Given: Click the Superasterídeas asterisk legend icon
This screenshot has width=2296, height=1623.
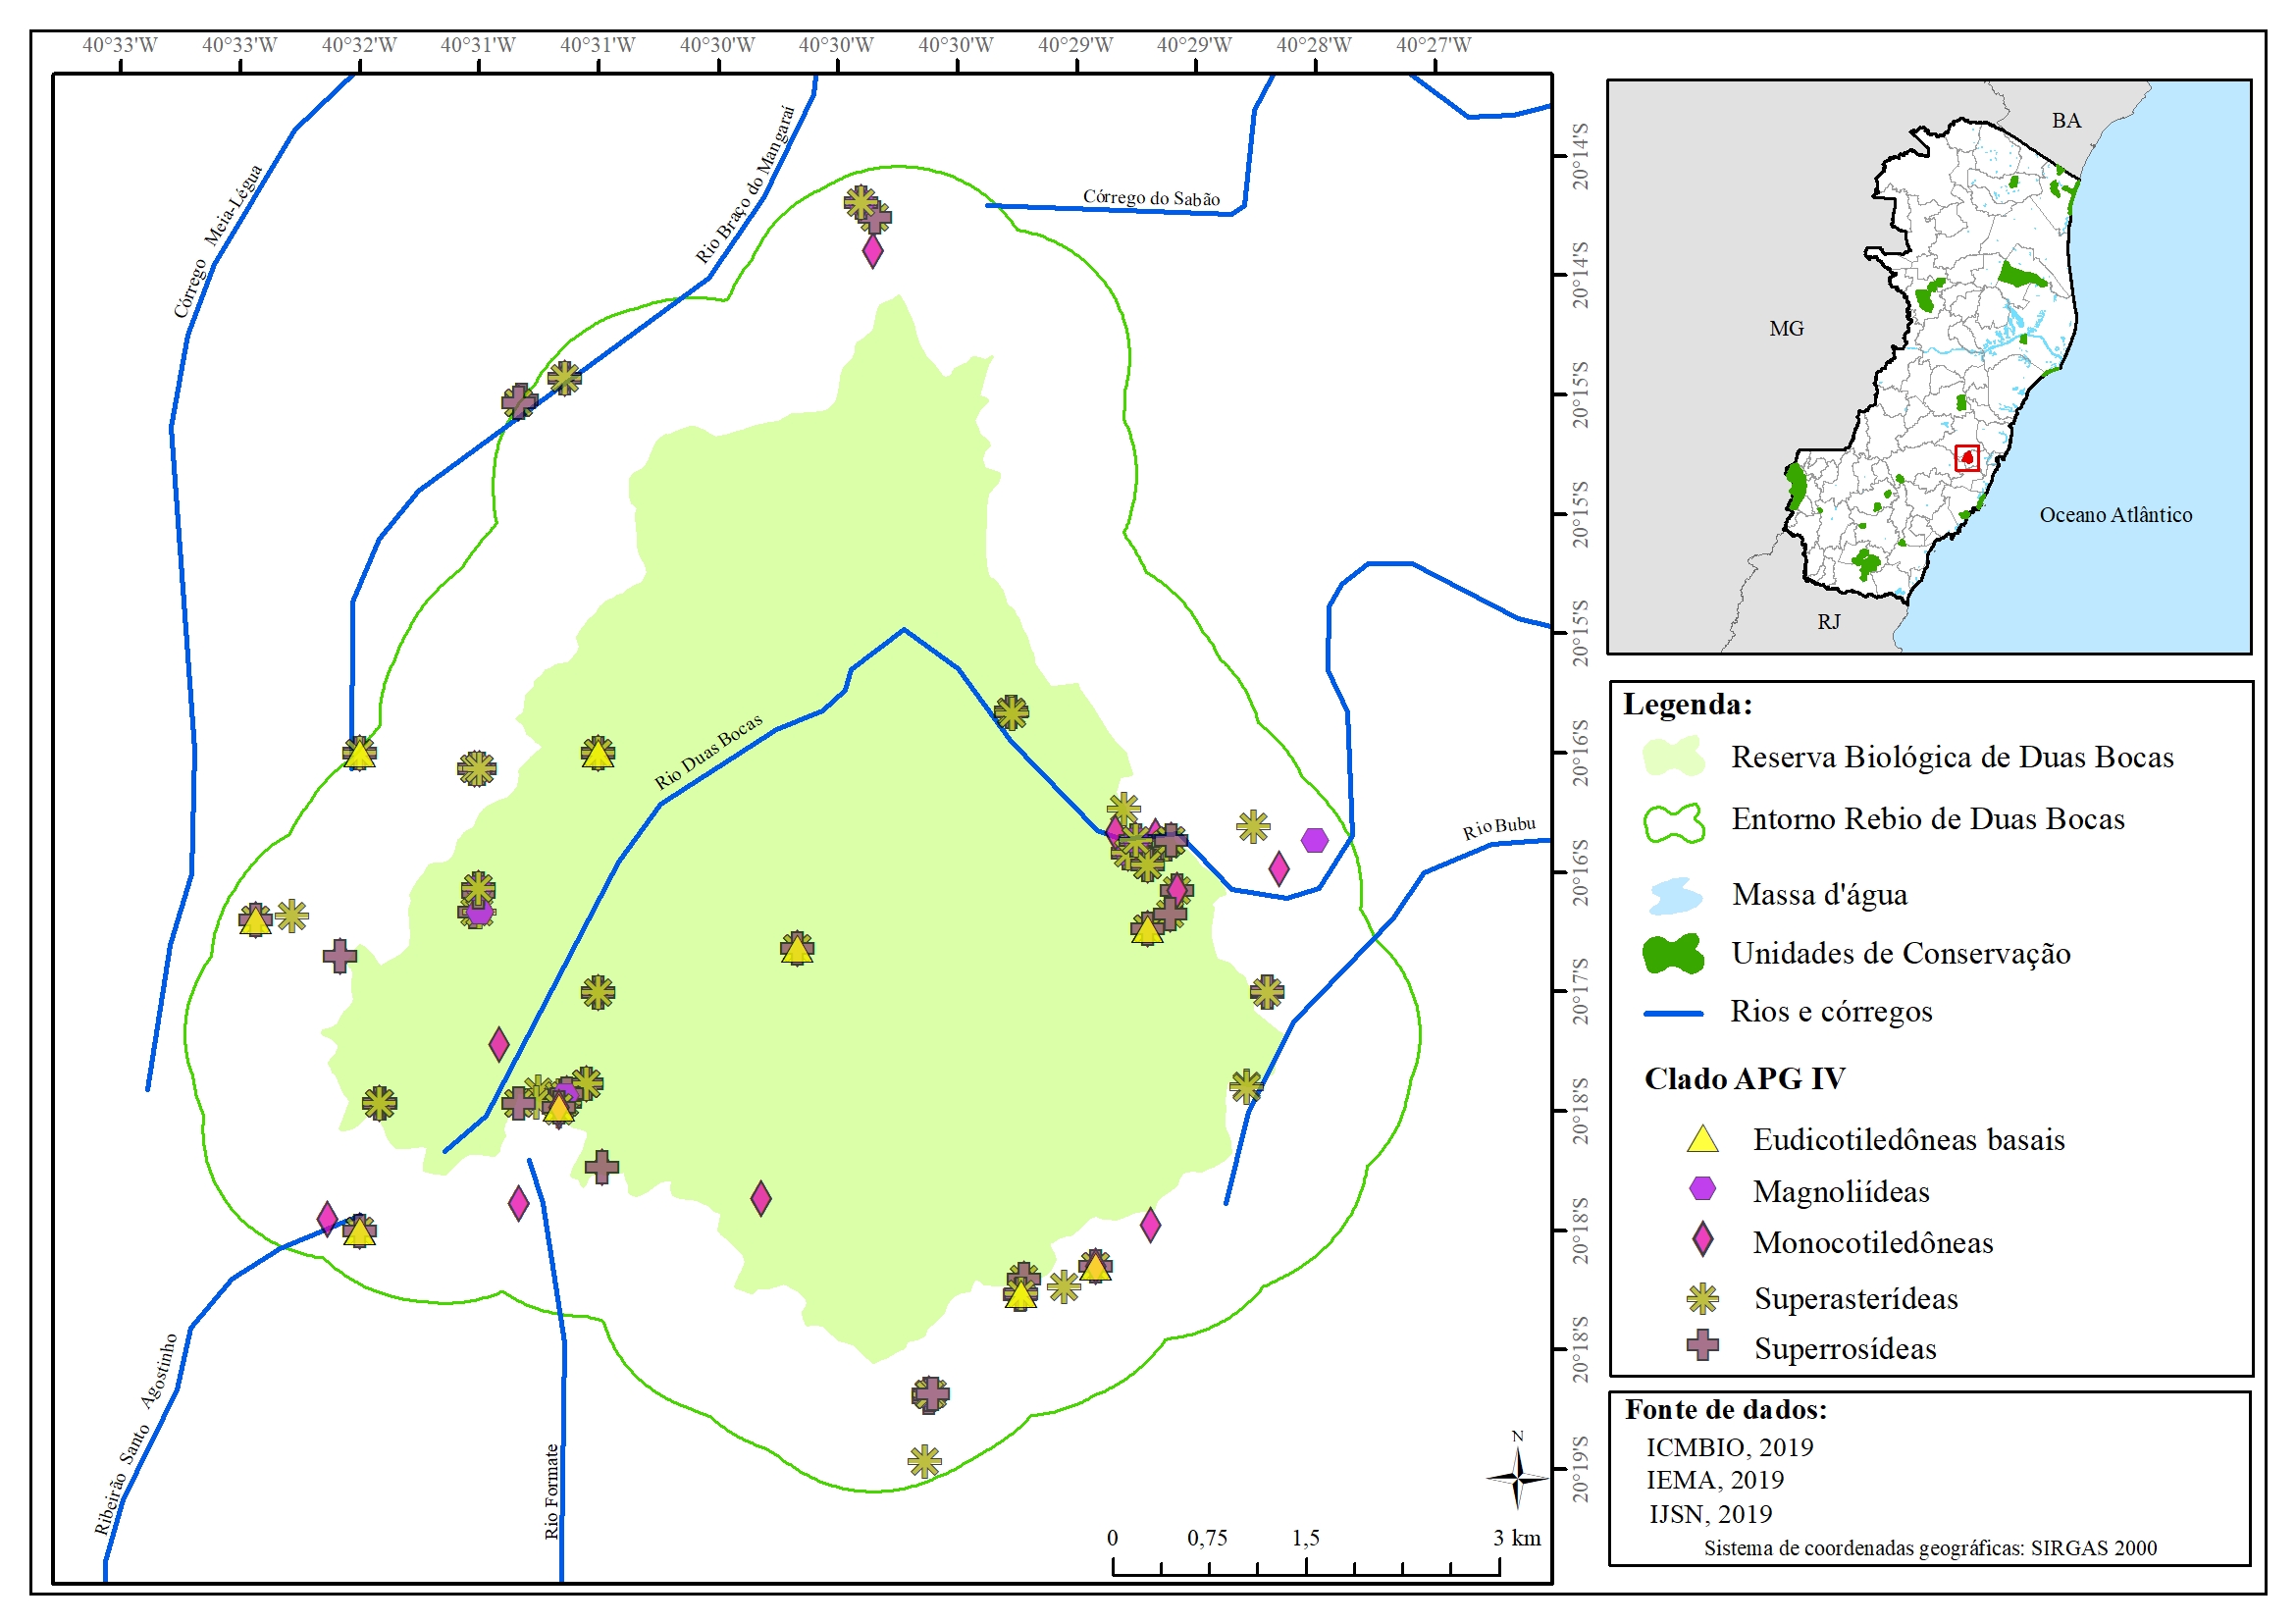Looking at the screenshot, I should [x=1702, y=1299].
